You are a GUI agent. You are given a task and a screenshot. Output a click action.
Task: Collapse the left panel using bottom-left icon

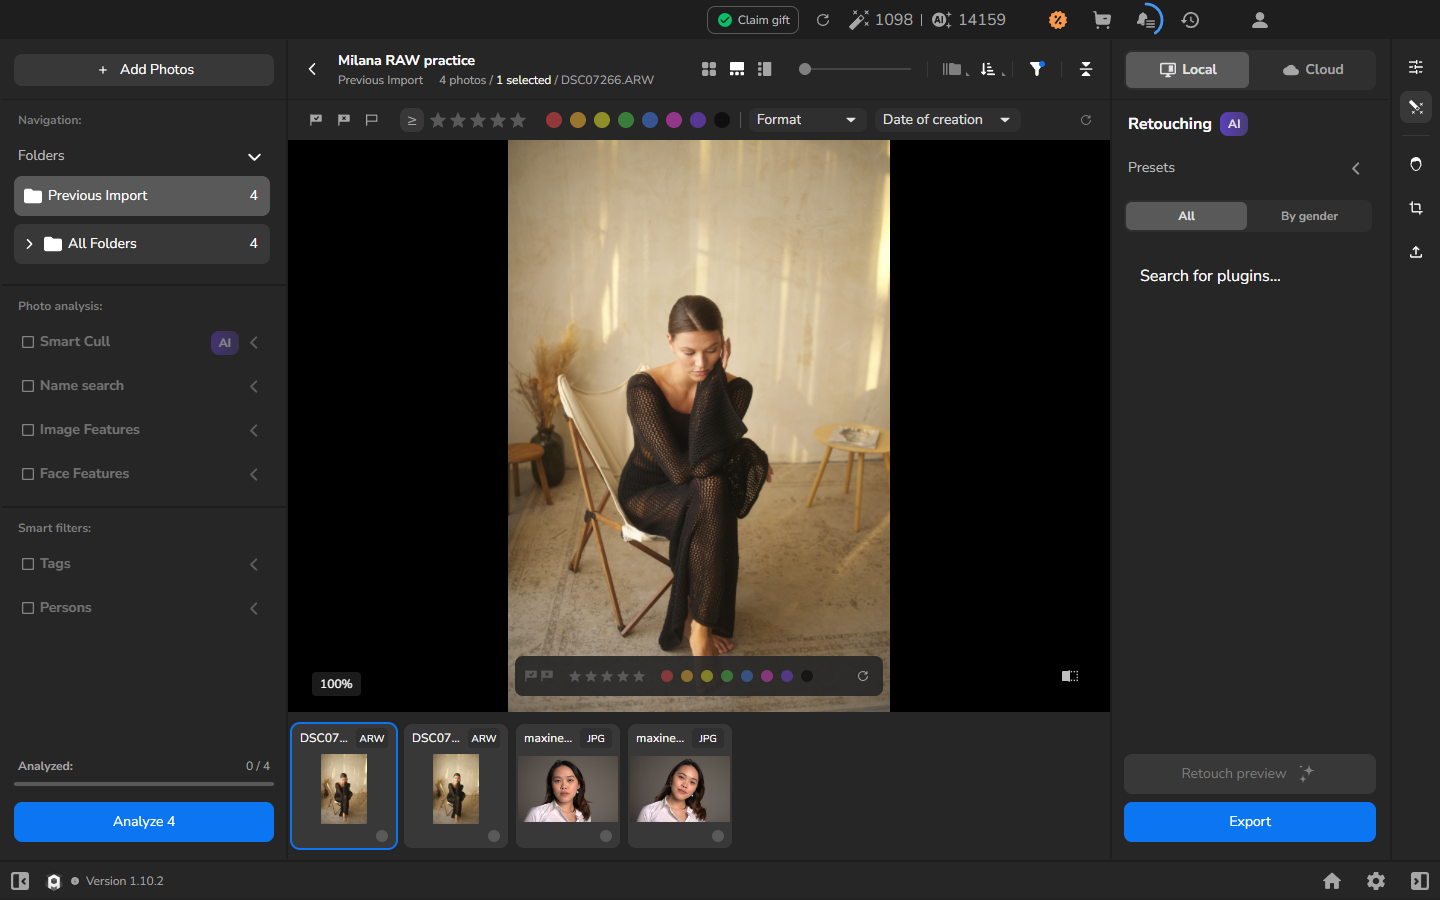point(20,881)
